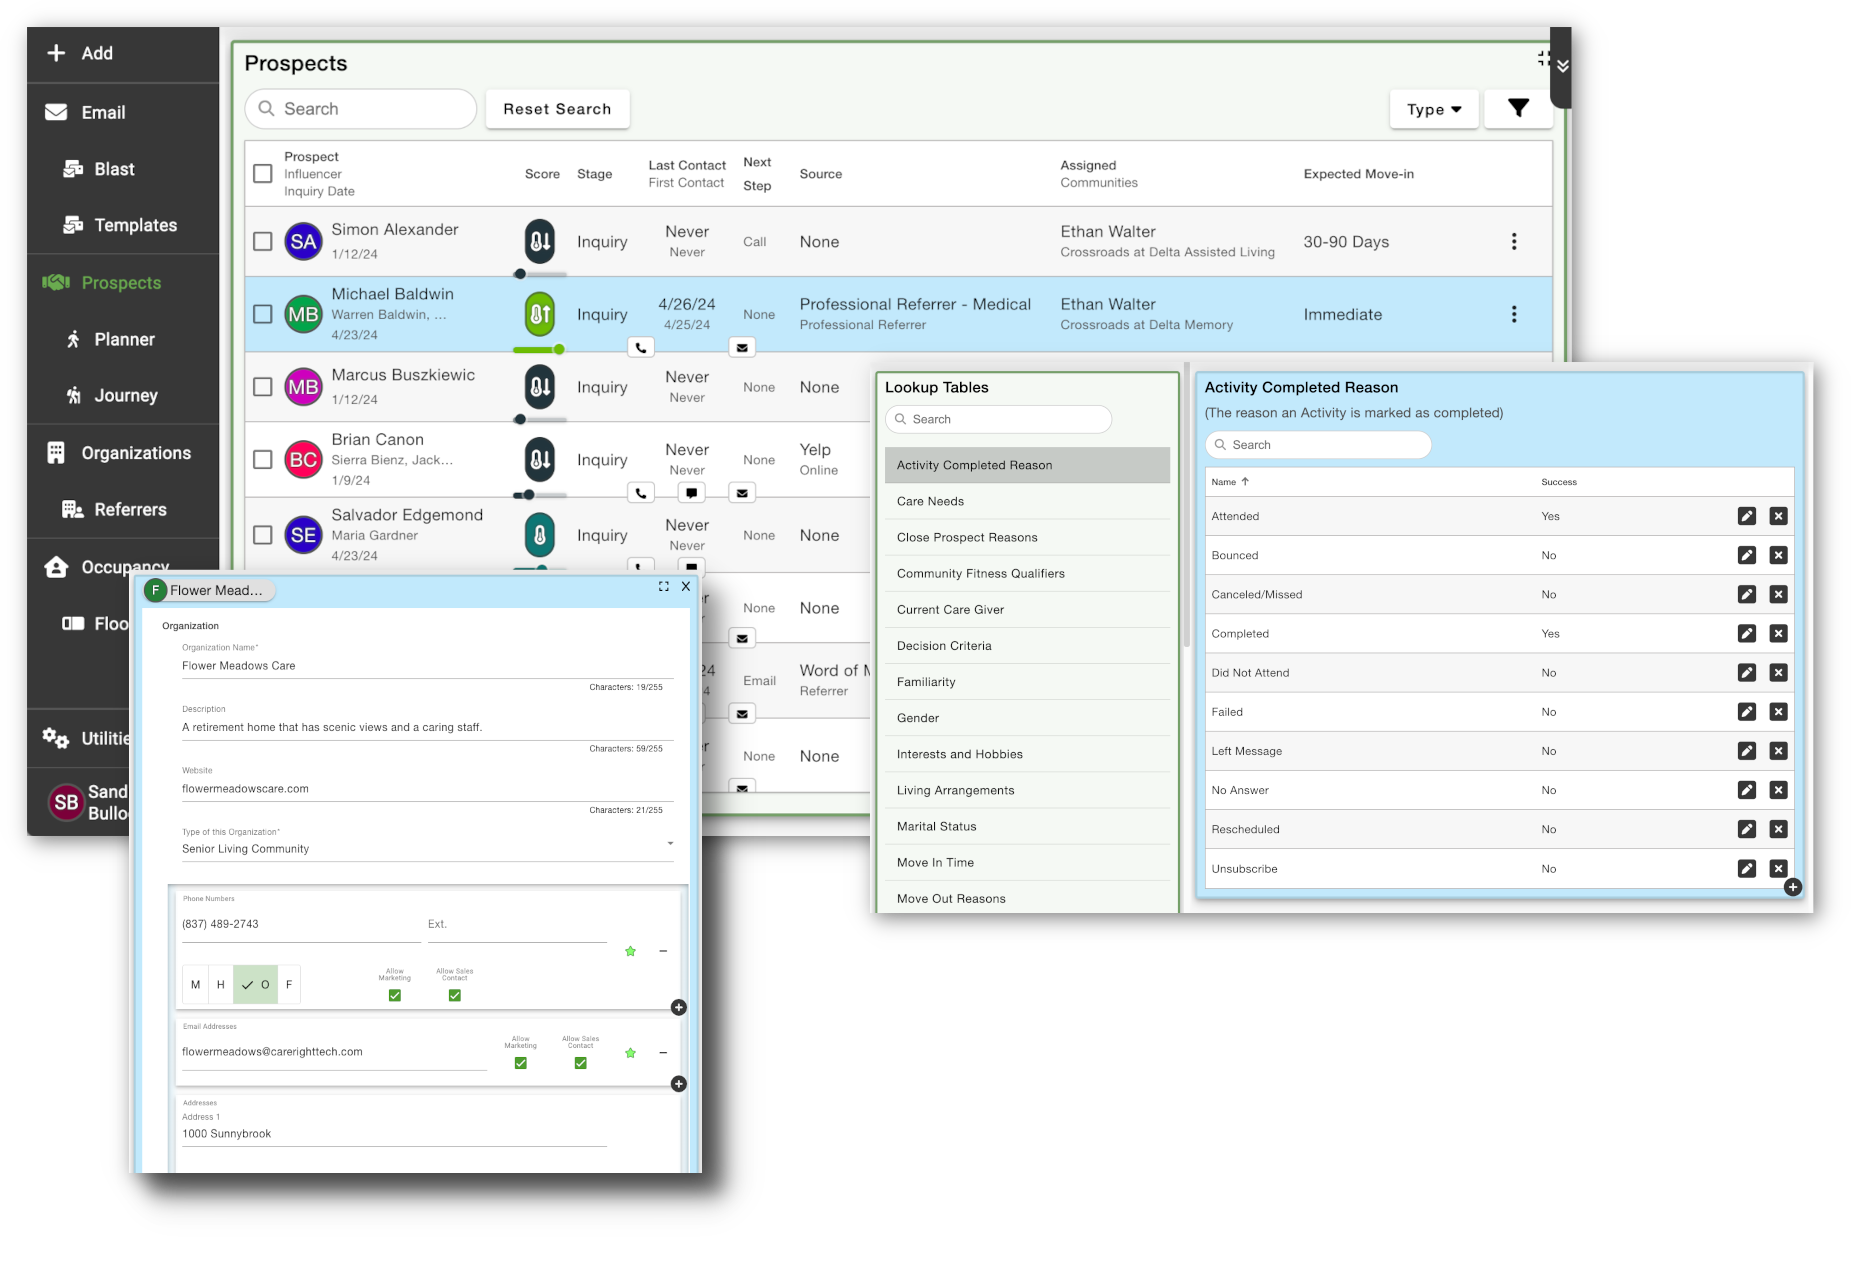Image resolution: width=1851 pixels, height=1262 pixels.
Task: Edit the Attended completed reason
Action: click(1747, 516)
